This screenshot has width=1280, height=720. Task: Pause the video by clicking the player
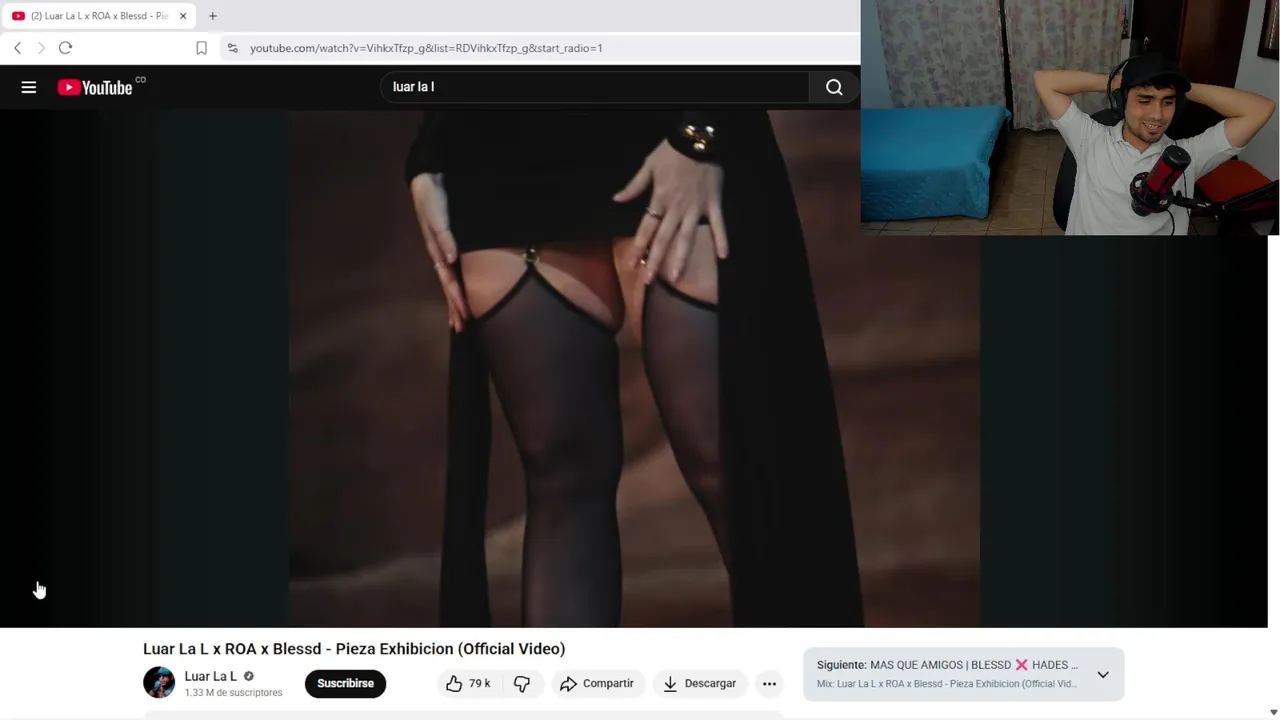(x=634, y=368)
